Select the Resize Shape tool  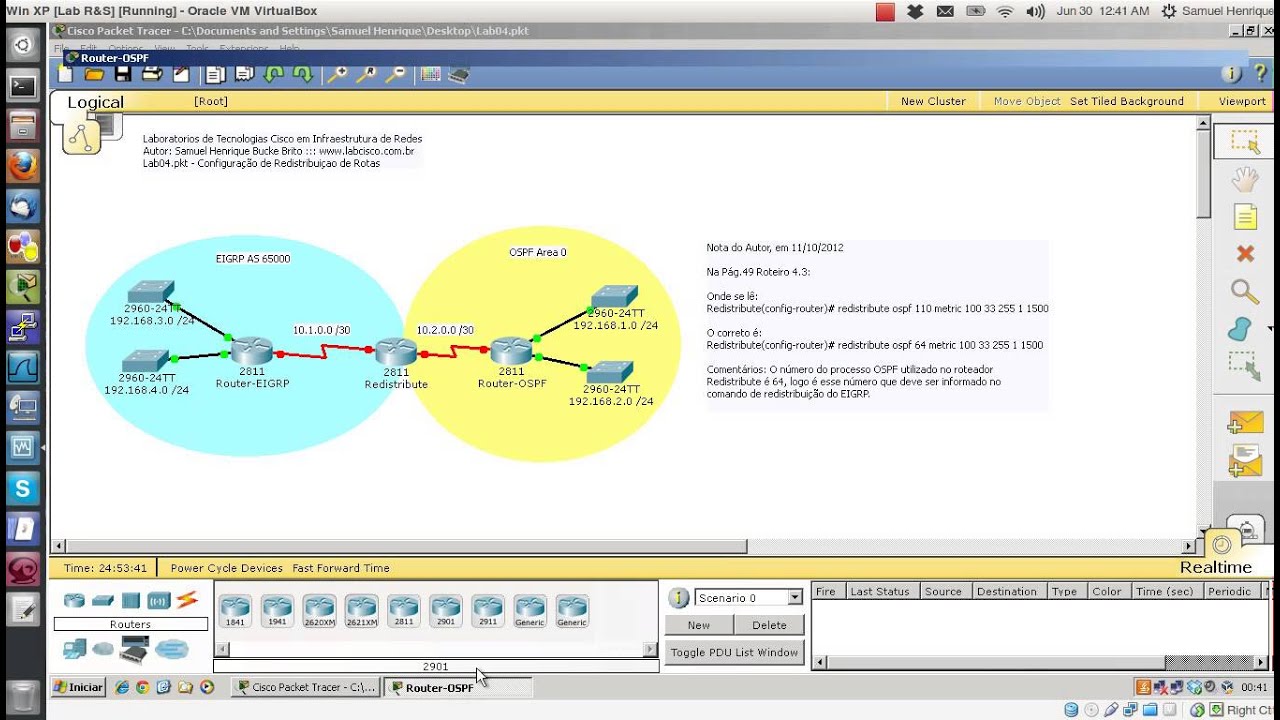[x=1244, y=366]
